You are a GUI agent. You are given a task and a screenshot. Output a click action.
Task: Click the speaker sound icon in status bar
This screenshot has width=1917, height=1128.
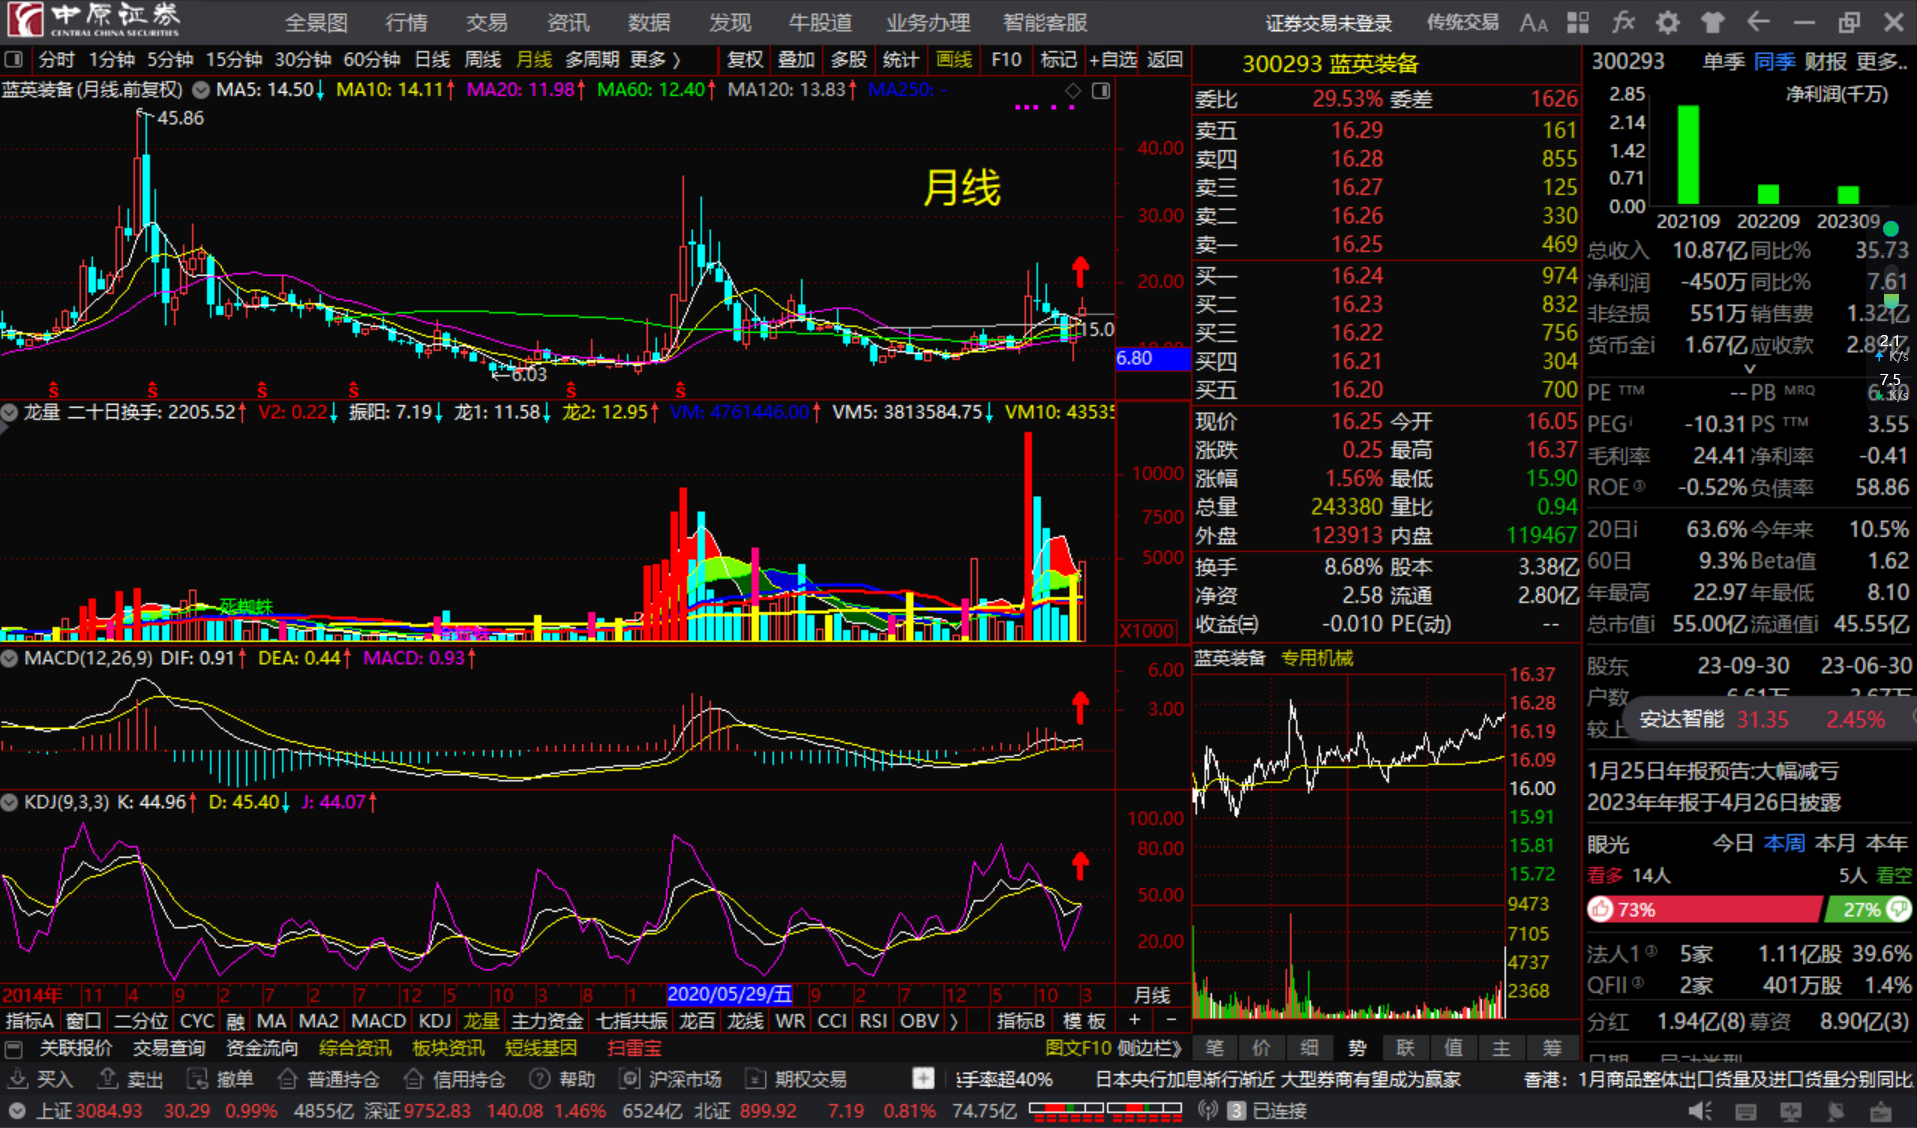(x=1699, y=1111)
